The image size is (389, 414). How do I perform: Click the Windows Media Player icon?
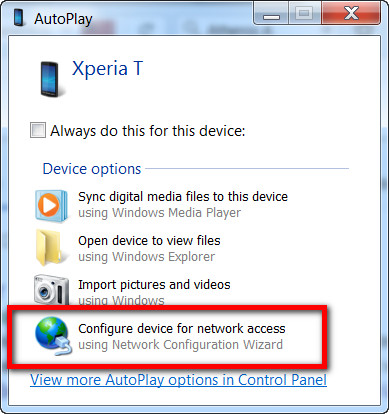52,206
